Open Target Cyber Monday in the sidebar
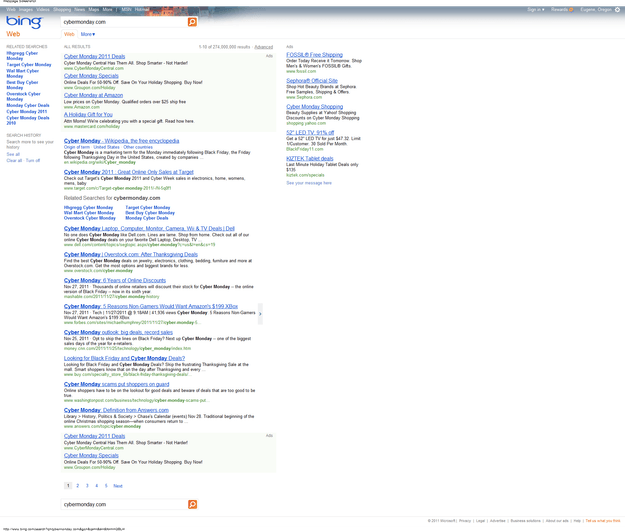The image size is (625, 531). point(29,65)
